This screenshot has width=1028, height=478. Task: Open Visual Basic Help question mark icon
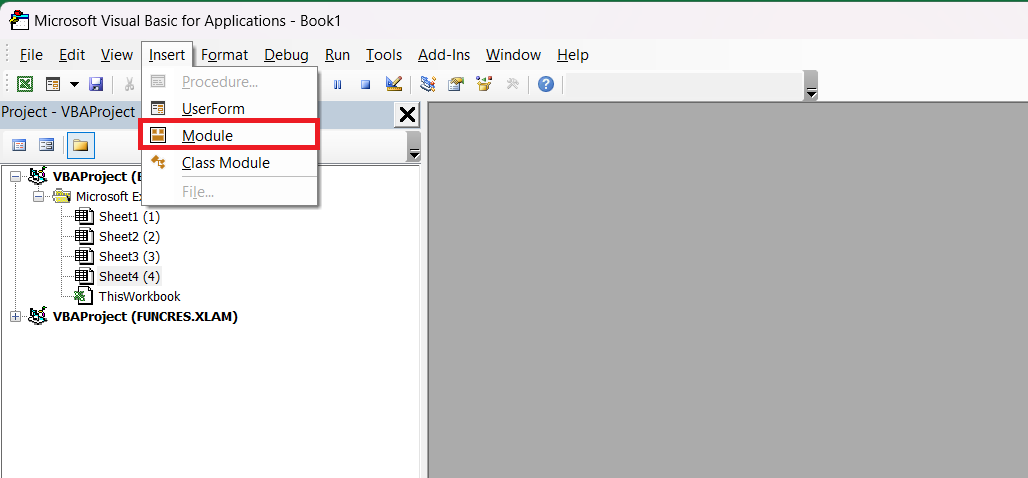pyautogui.click(x=545, y=84)
